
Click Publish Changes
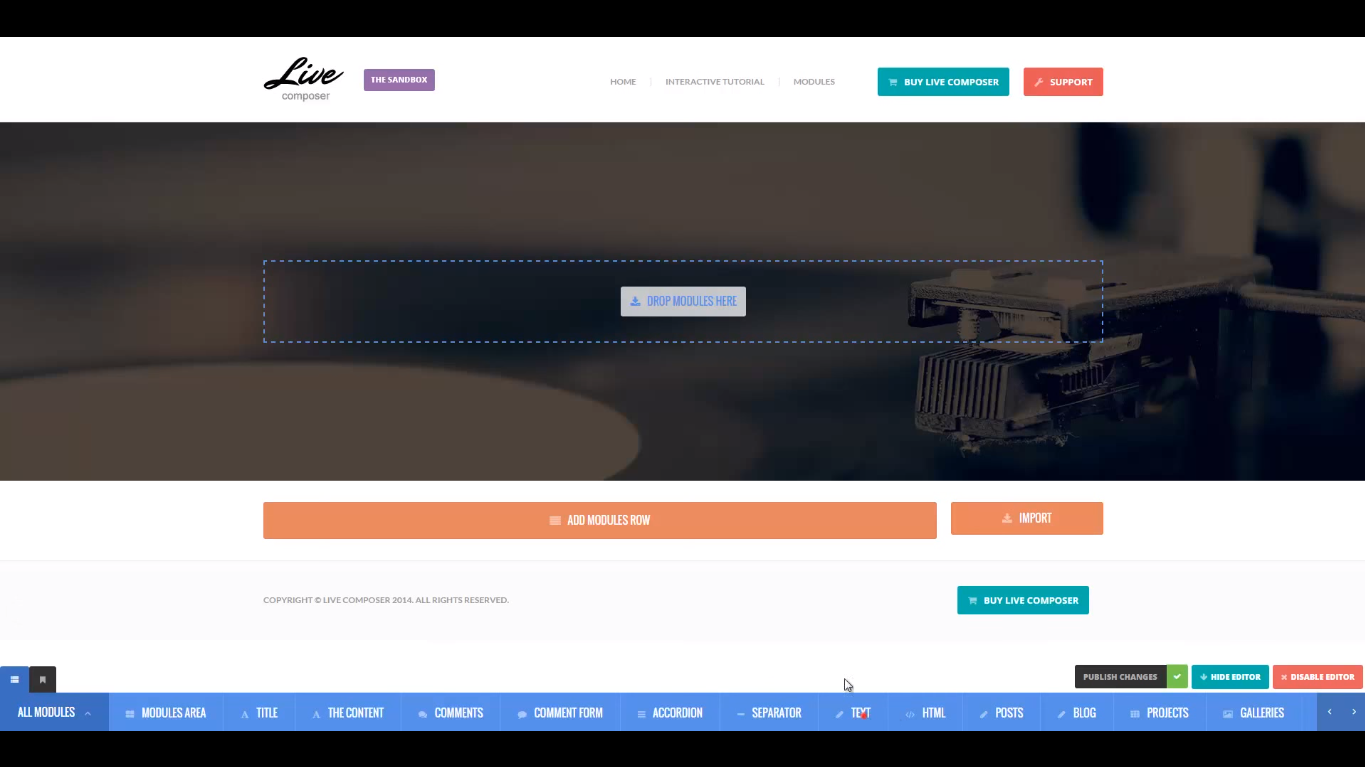click(x=1120, y=677)
